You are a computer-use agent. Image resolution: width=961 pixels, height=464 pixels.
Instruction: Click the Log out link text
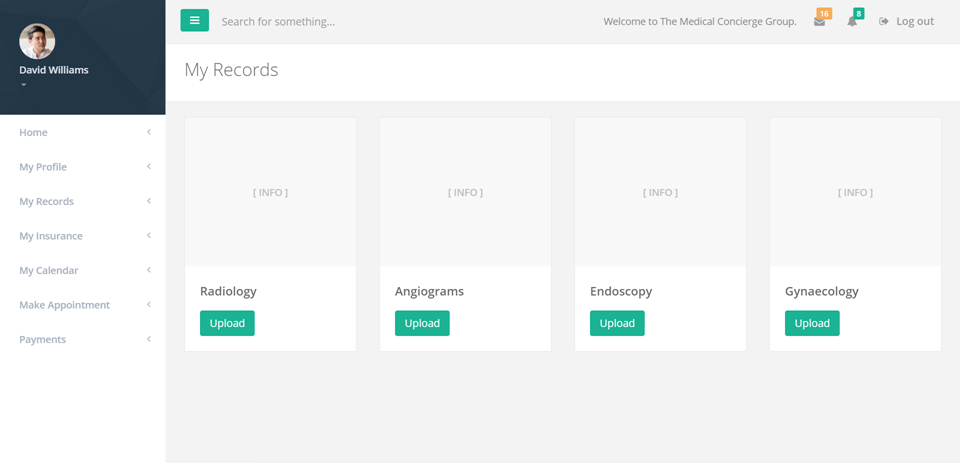[x=915, y=21]
